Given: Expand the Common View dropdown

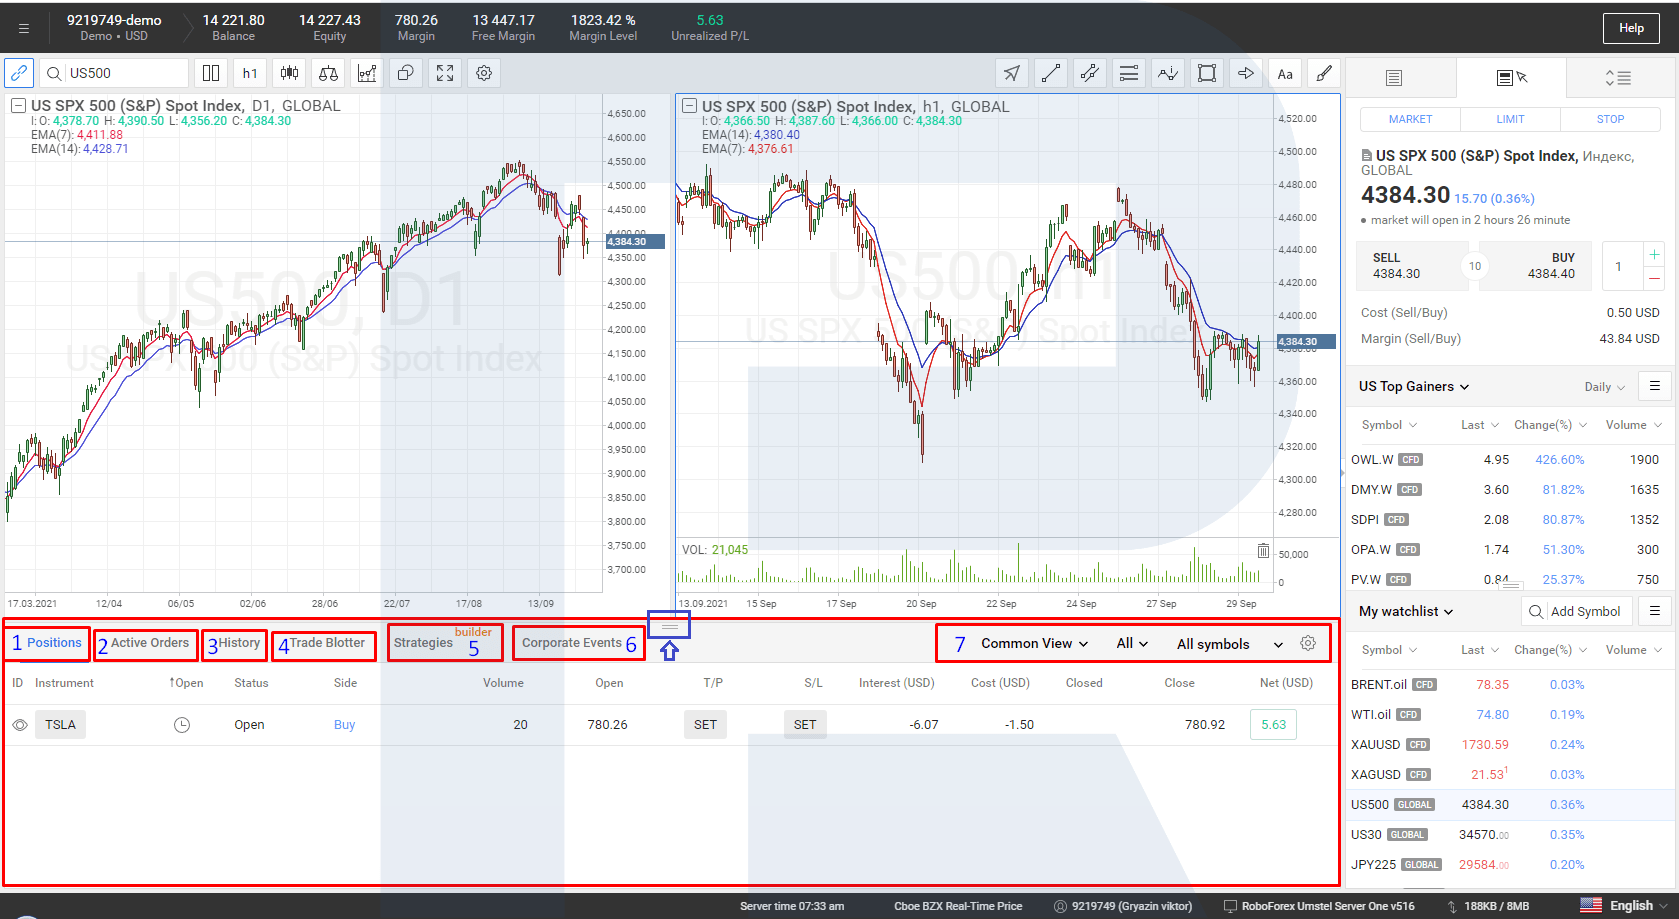Looking at the screenshot, I should click(1034, 644).
